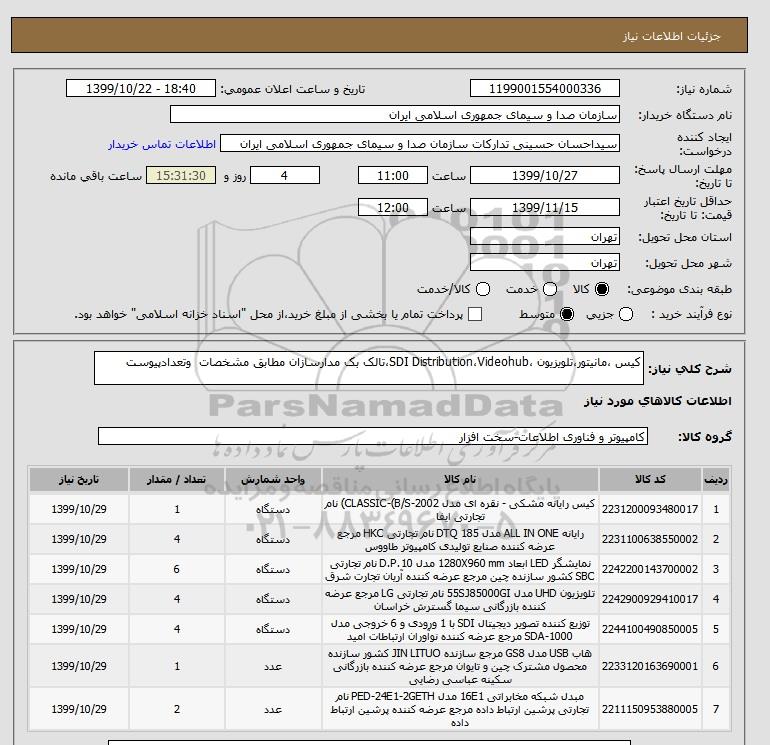Click the deadline time field 11:00
Image resolution: width=770 pixels, height=745 pixels.
coord(392,175)
